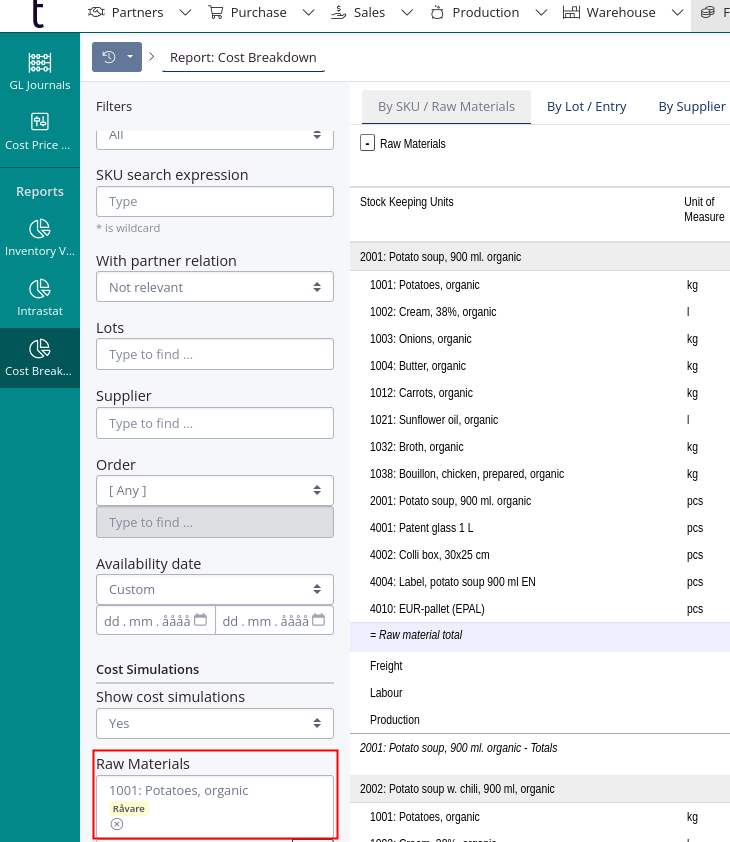Image resolution: width=730 pixels, height=842 pixels.
Task: Remove Potatoes organic raw material tag
Action: [117, 824]
